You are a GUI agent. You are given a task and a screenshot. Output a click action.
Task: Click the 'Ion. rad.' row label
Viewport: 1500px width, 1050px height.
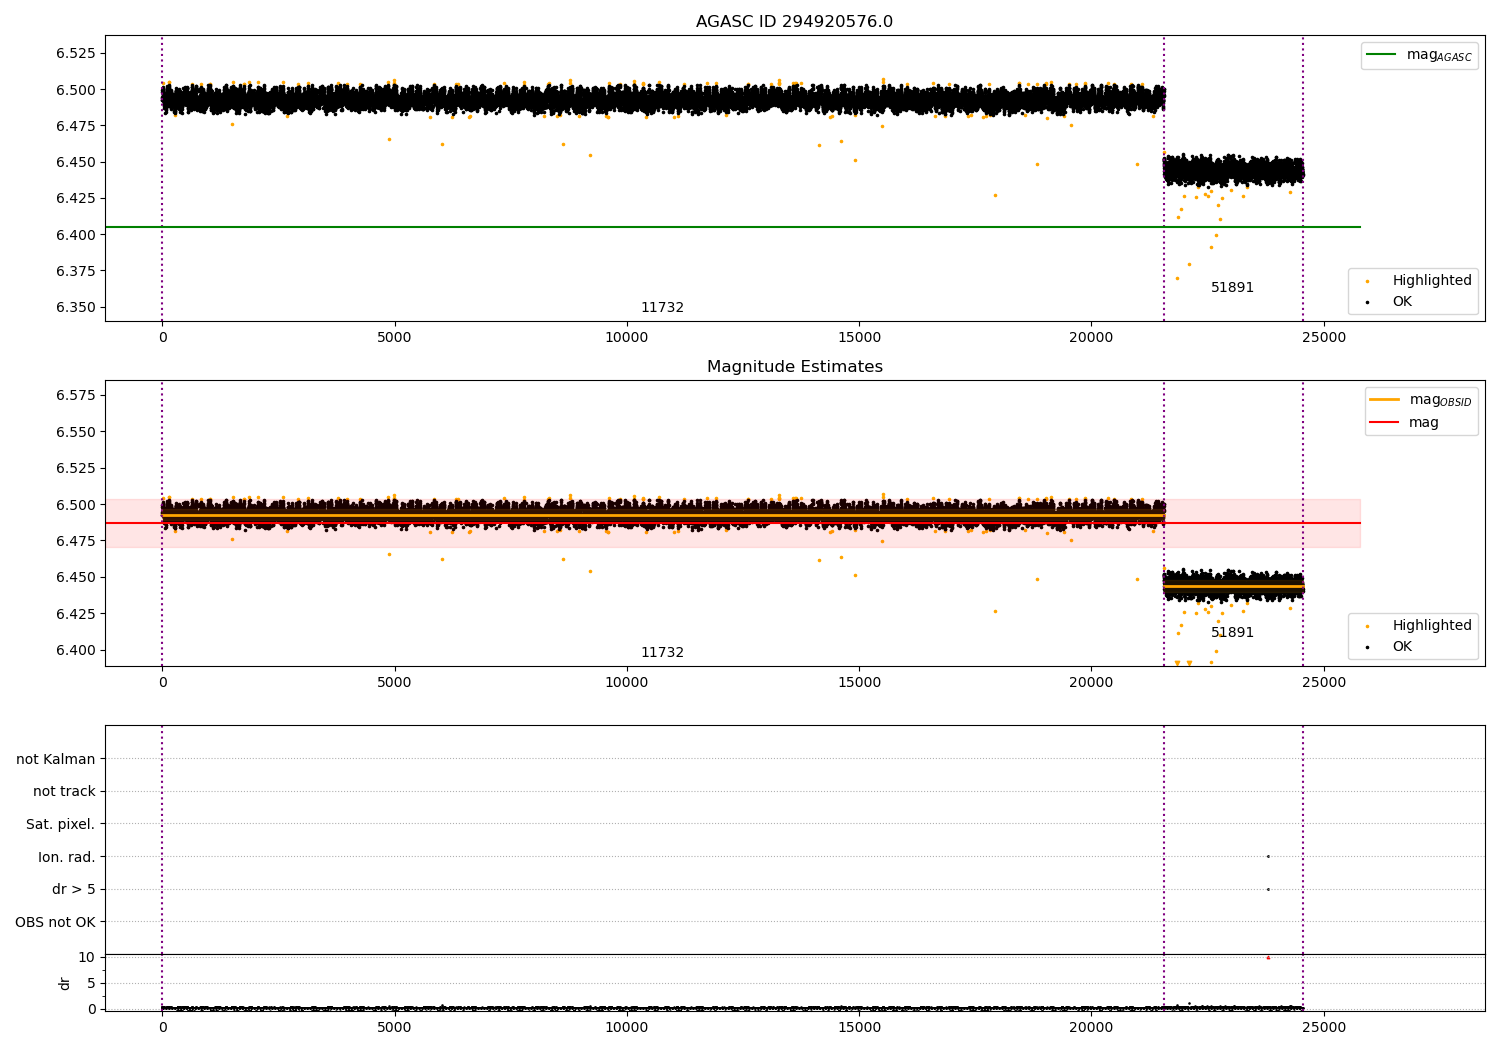[x=67, y=857]
